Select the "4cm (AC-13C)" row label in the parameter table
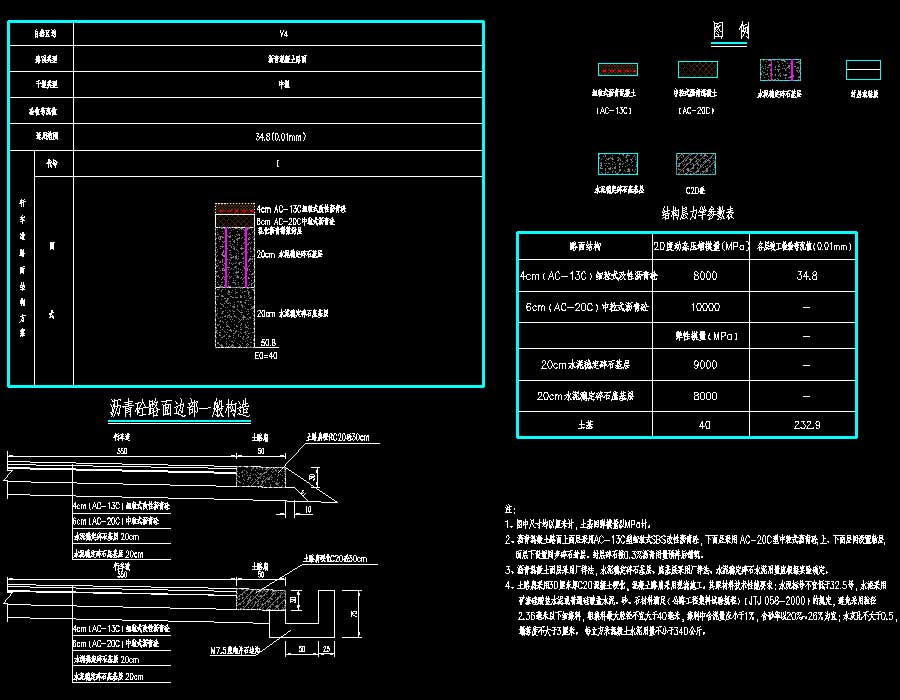Viewport: 900px width, 700px height. coord(588,276)
